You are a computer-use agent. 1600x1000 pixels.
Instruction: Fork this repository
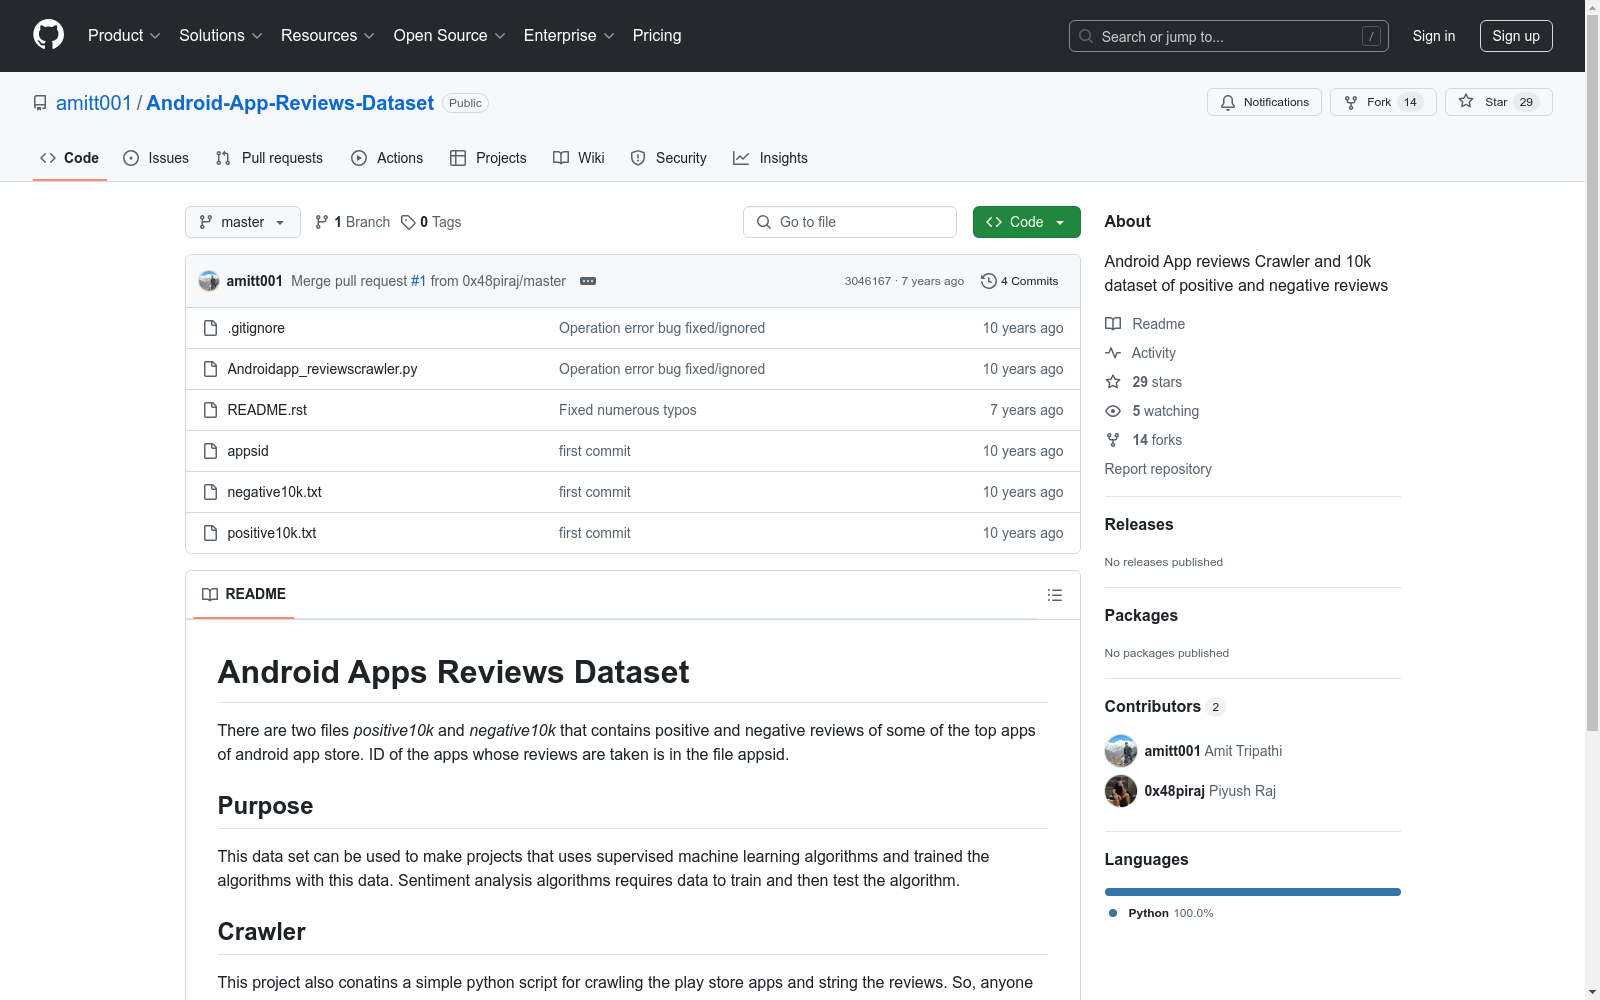1383,102
